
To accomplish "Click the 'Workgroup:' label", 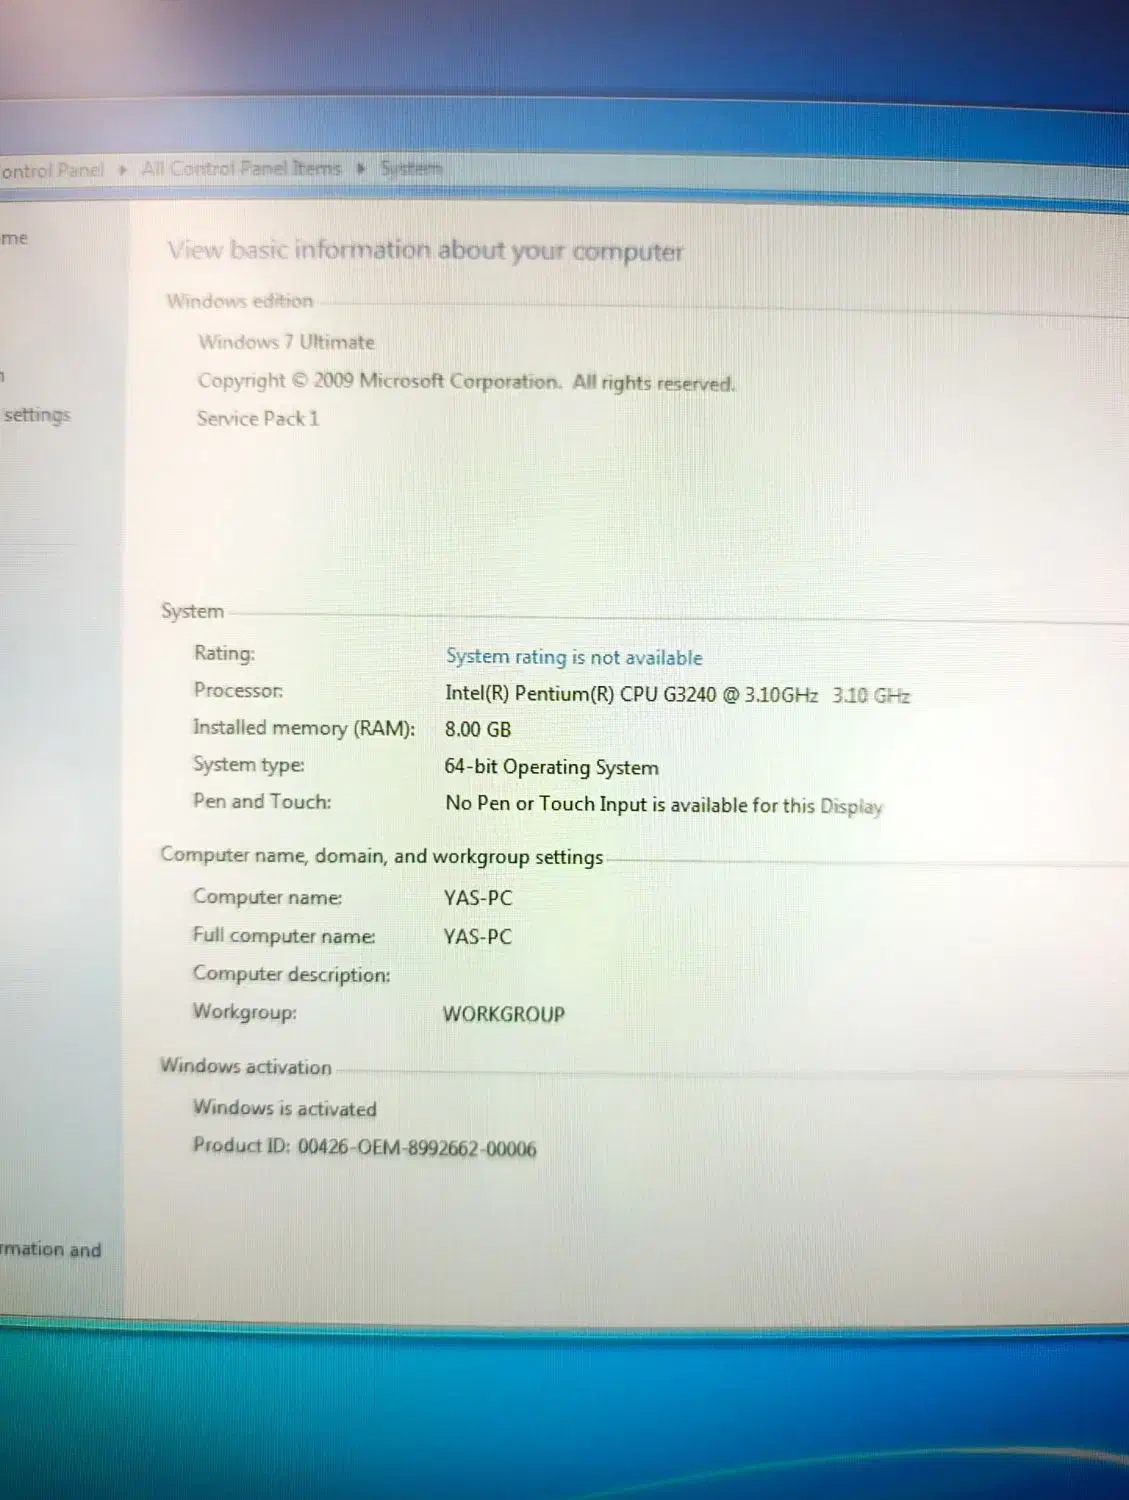I will point(245,1012).
